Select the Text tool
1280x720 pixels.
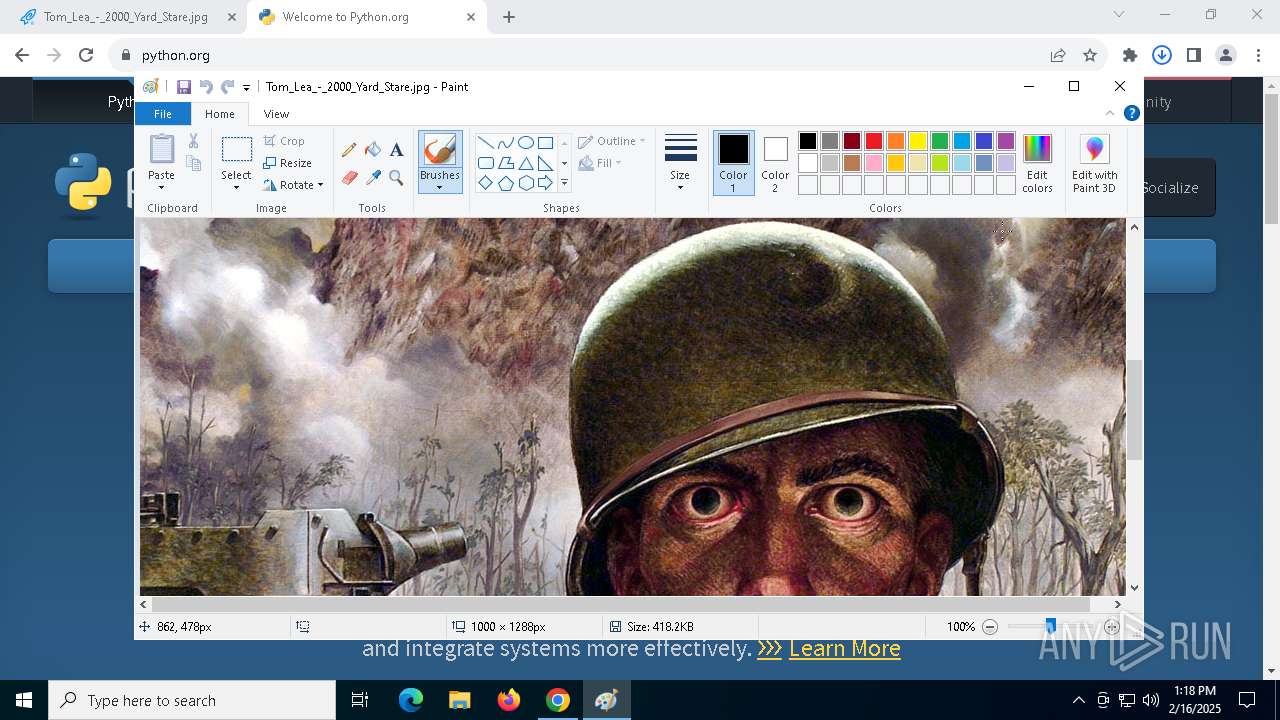(x=396, y=150)
